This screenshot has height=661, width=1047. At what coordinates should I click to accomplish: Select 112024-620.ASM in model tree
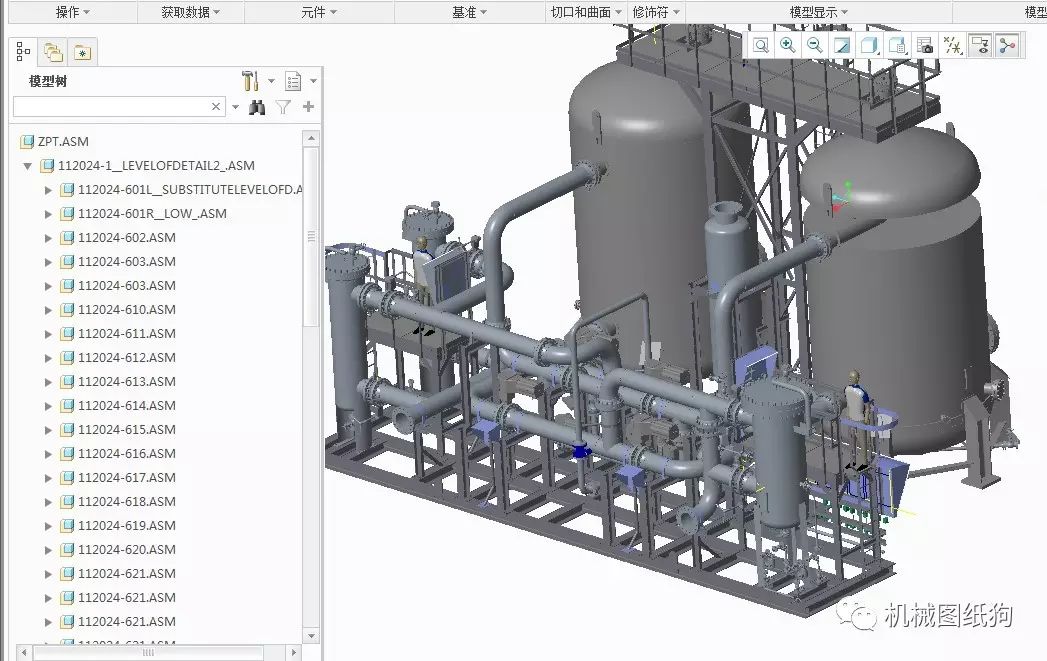click(127, 549)
